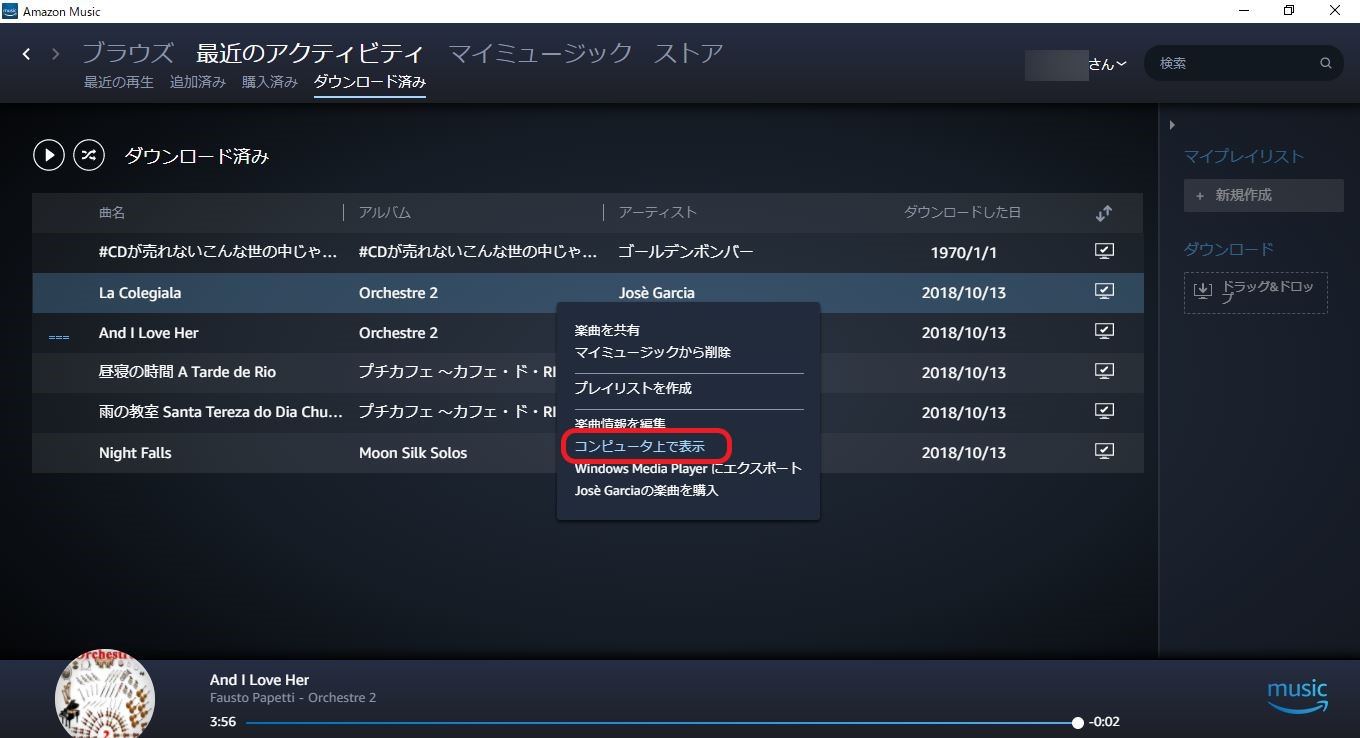The image size is (1360, 738).
Task: Click マイプレイリスト heading
Action: point(1244,156)
